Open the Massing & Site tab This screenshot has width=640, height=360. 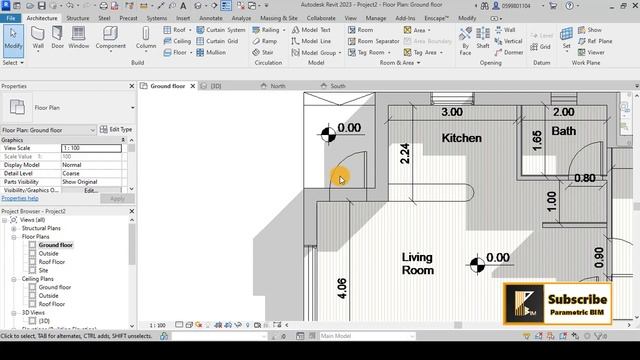point(279,18)
